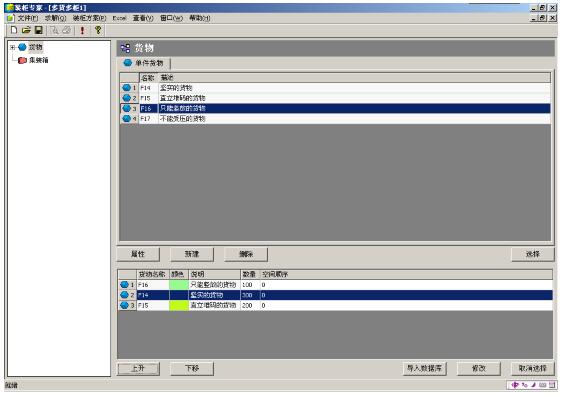
Task: Click the 修改 button
Action: pyautogui.click(x=479, y=368)
